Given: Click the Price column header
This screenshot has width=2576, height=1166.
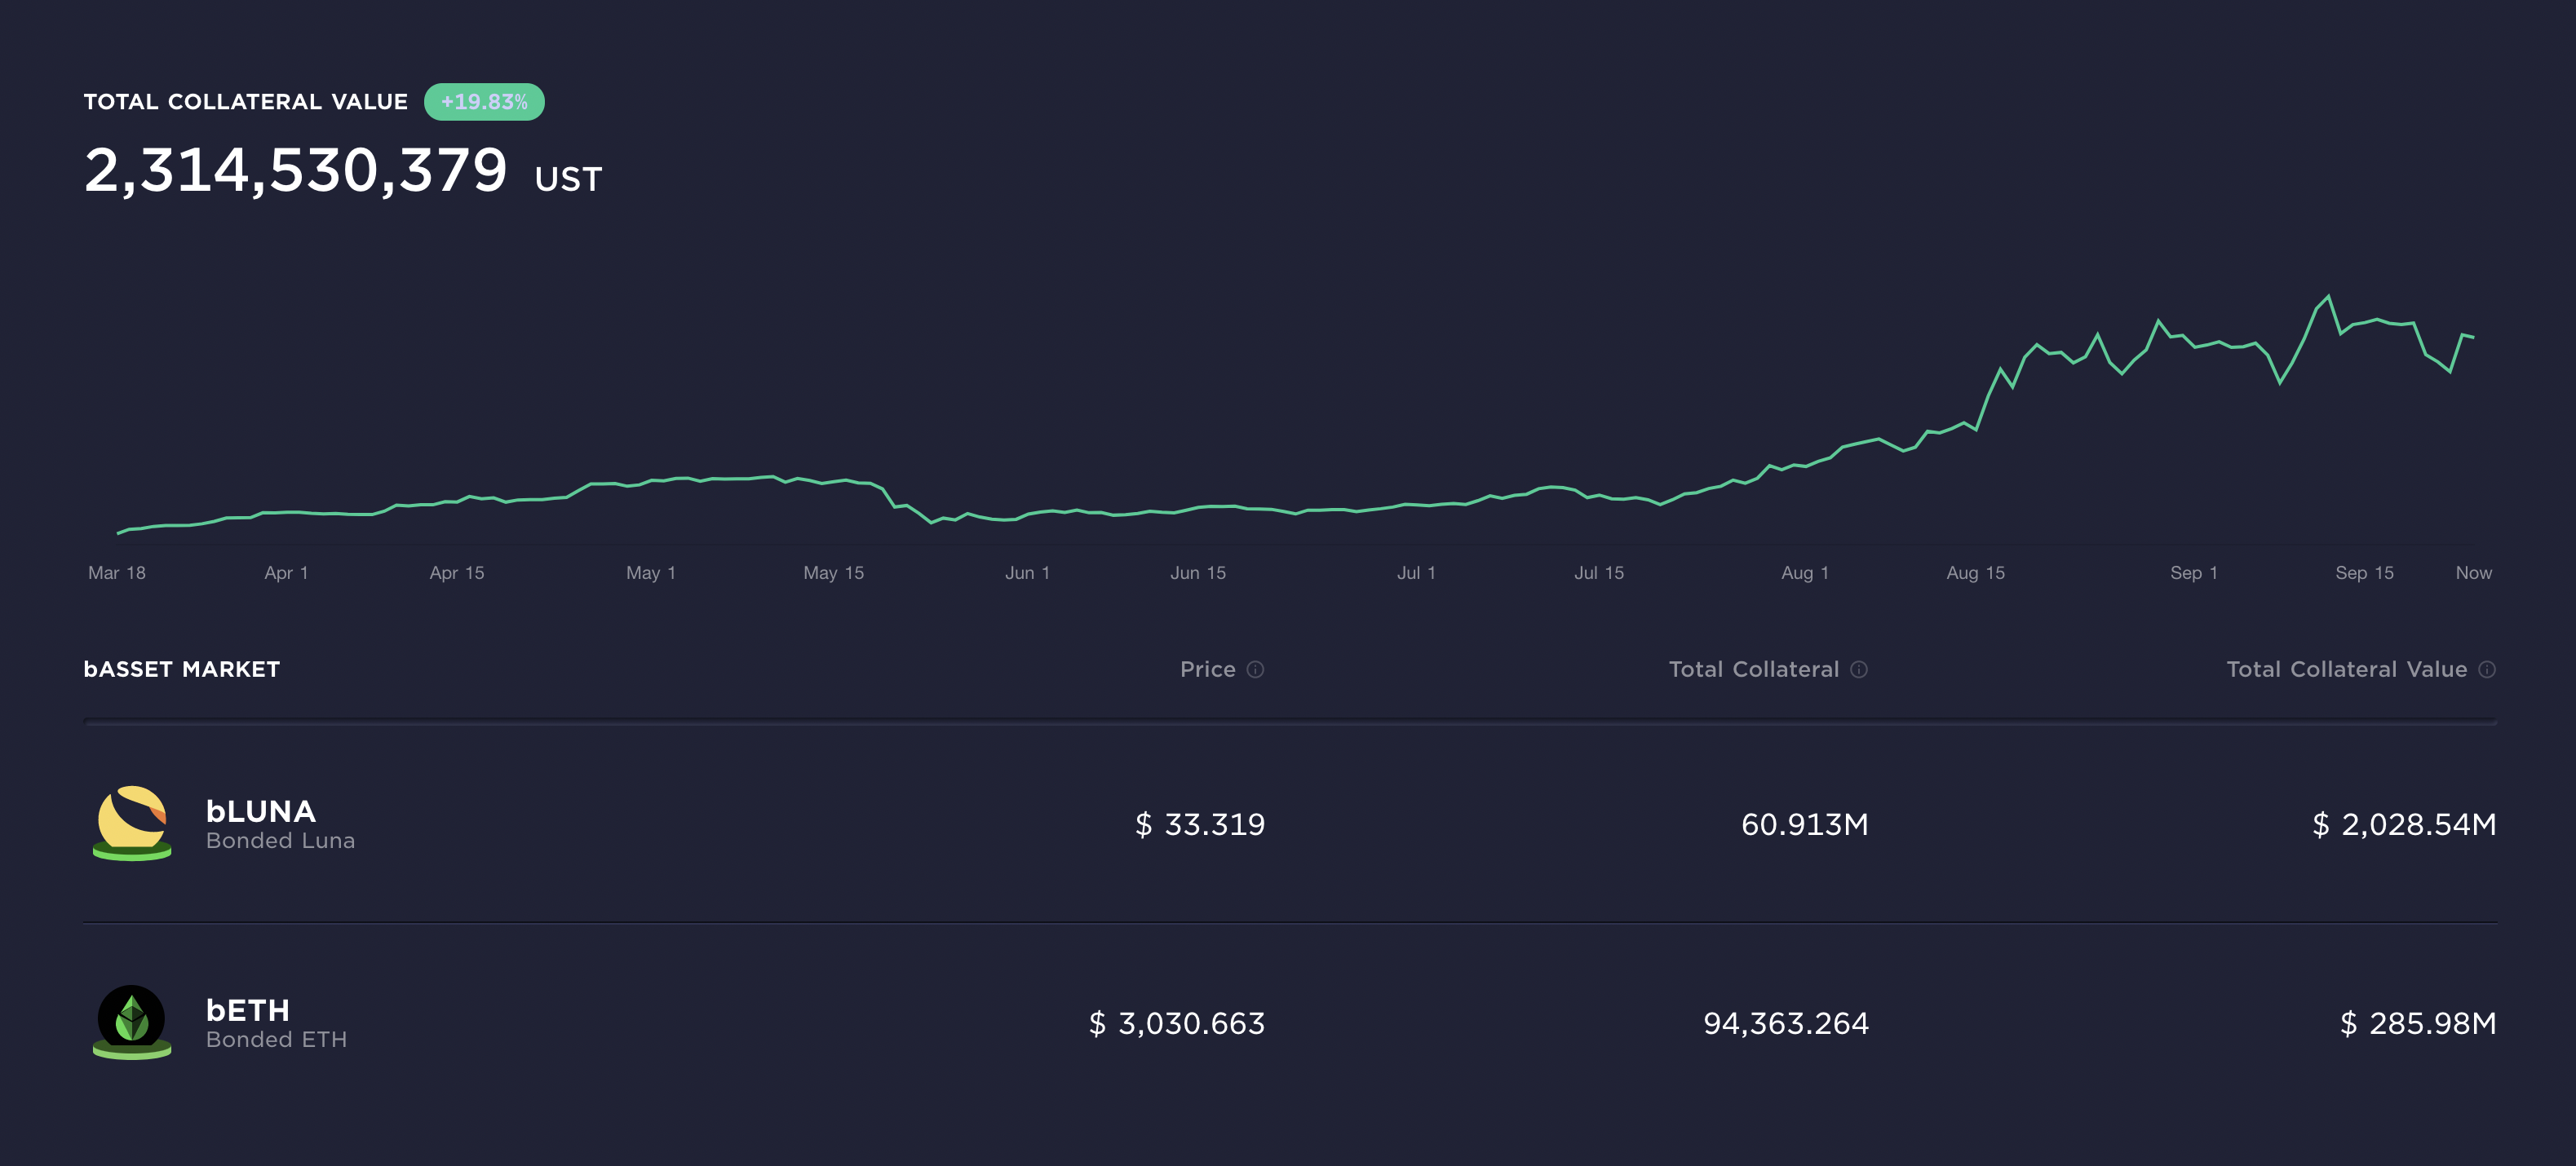Looking at the screenshot, I should coord(1207,669).
